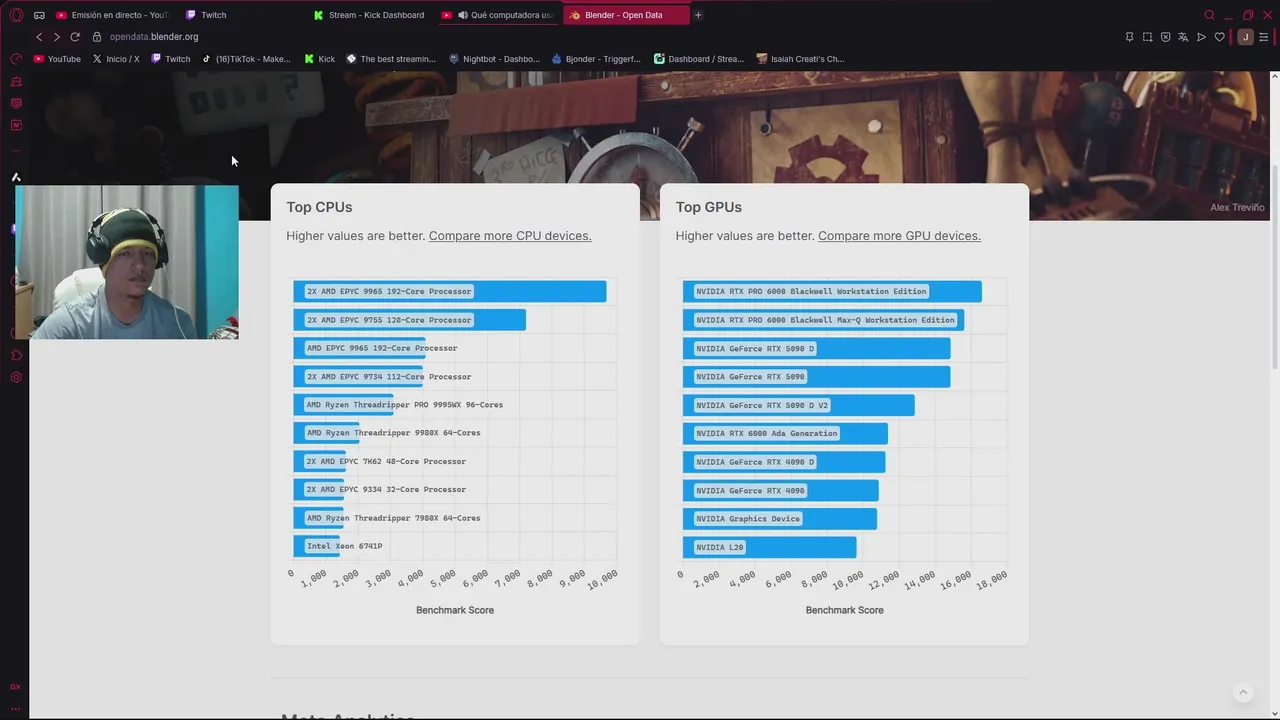
Task: Open Dashboard / Streamlabs bookmark
Action: tap(699, 59)
